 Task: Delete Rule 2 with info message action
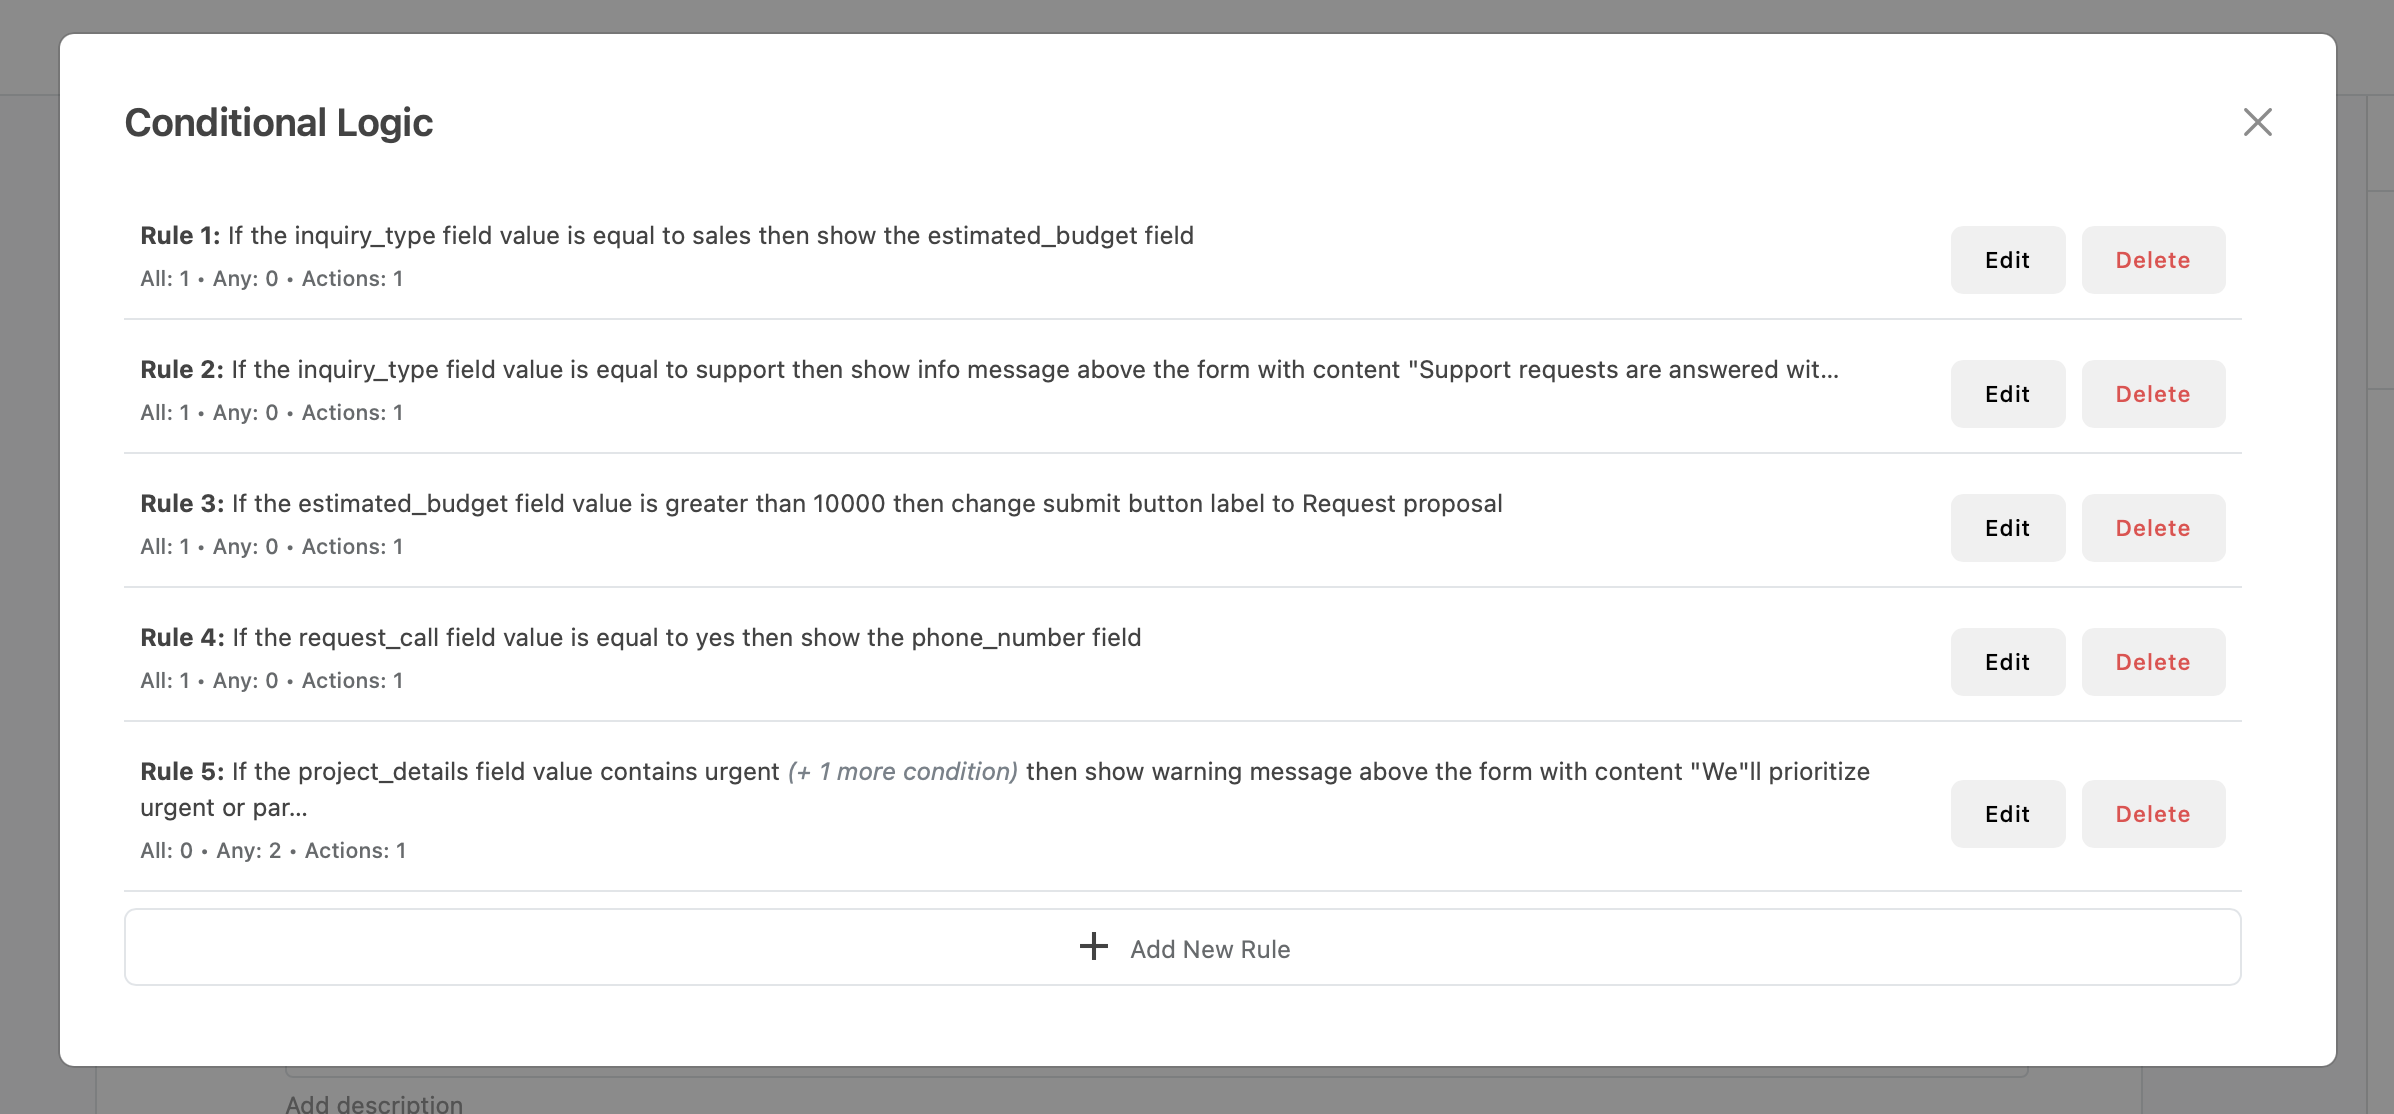point(2153,394)
